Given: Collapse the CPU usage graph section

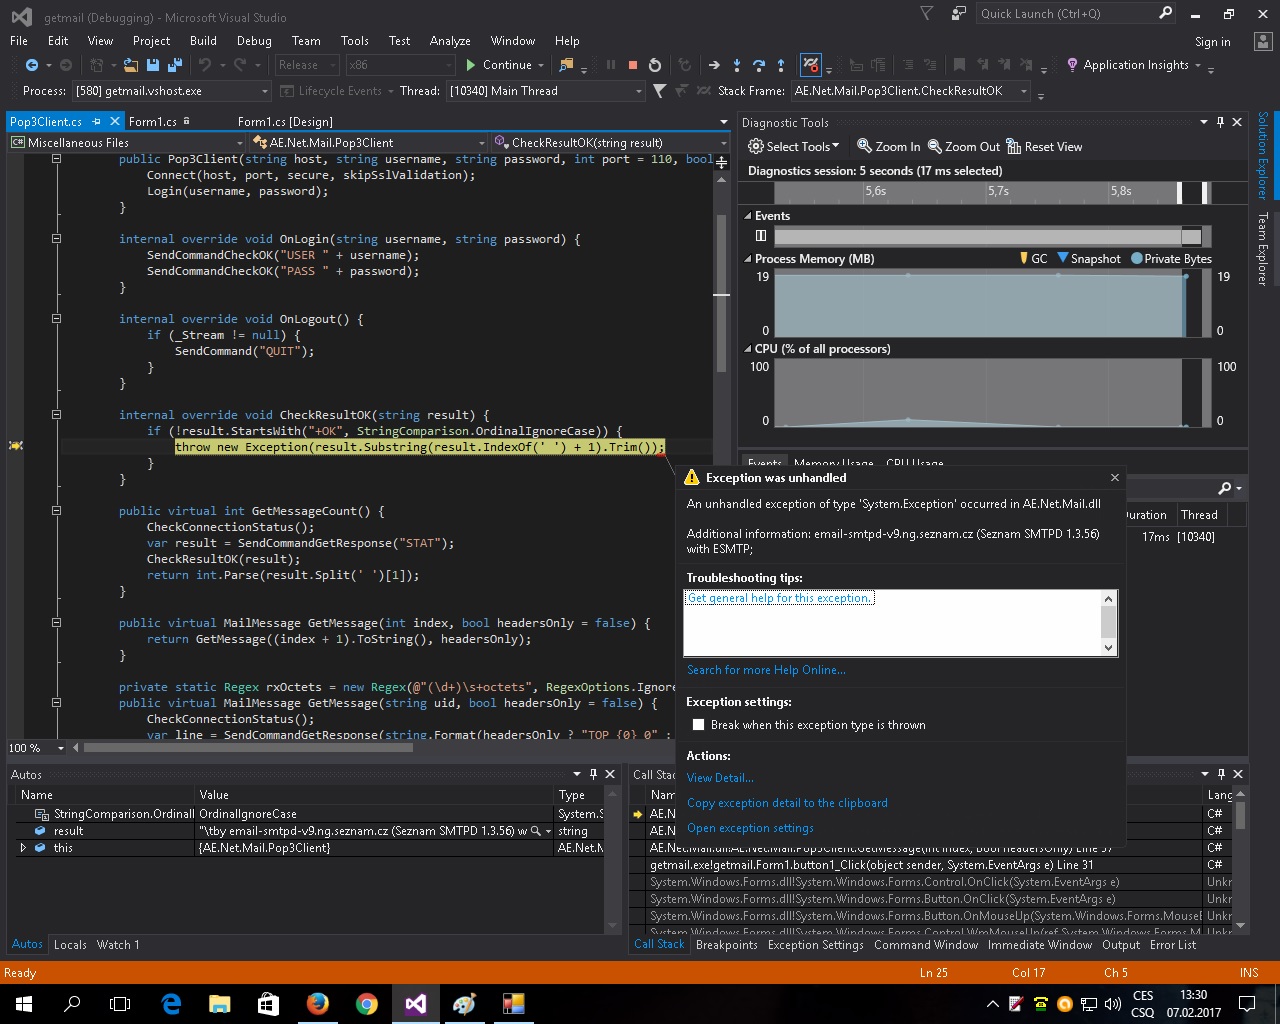Looking at the screenshot, I should [x=748, y=349].
